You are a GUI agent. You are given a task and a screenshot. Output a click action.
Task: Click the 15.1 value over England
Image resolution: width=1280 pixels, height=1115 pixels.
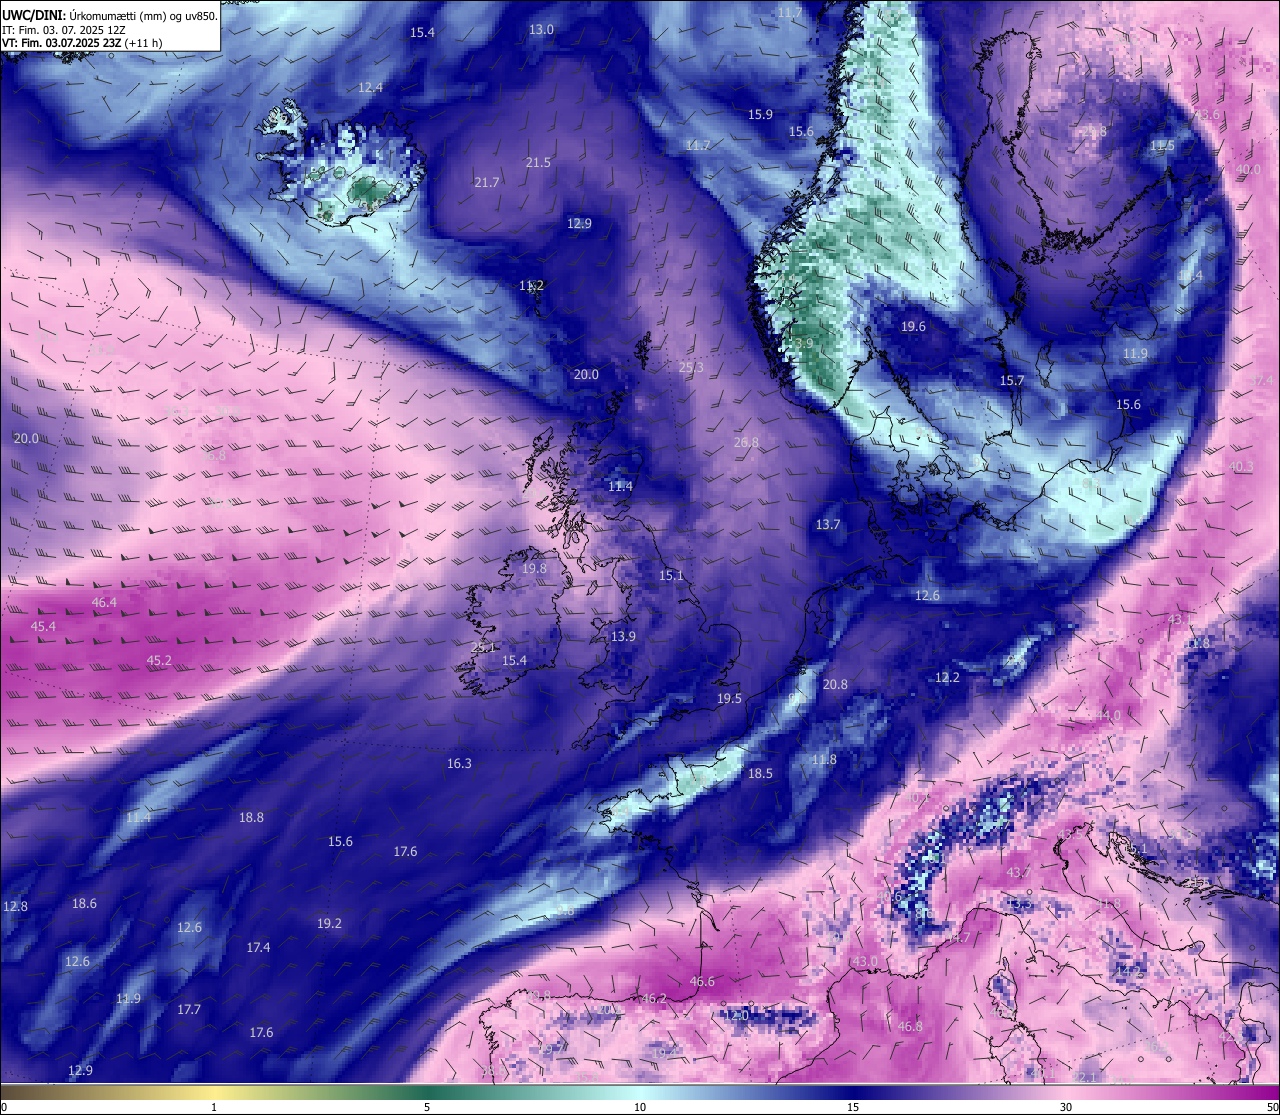671,576
